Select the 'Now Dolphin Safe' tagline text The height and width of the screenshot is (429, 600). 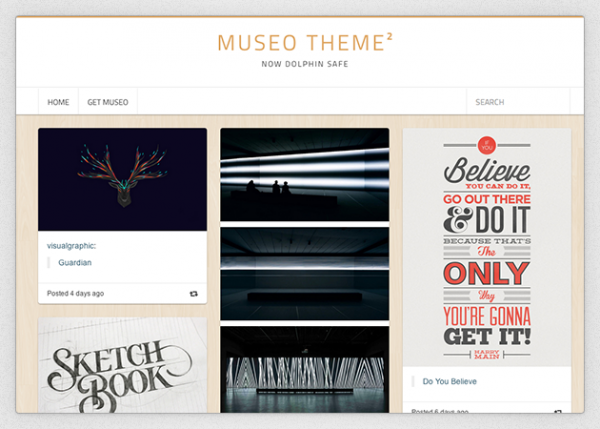(x=305, y=64)
